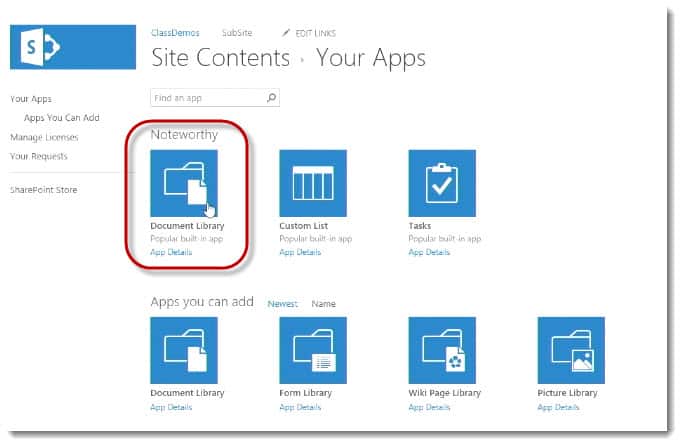This screenshot has height=446, width=682.
Task: Open SharePoint Store in sidebar
Action: 43,190
